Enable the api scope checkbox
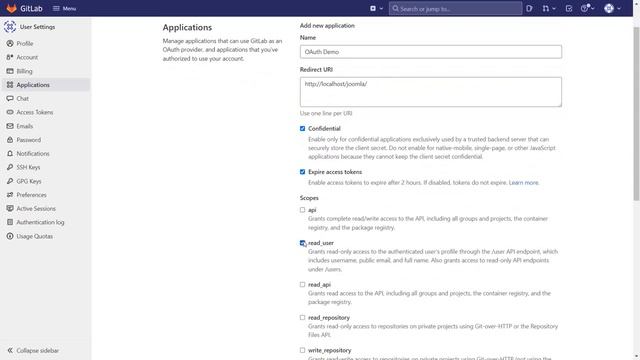Screen dimensions: 640x360 (302, 210)
